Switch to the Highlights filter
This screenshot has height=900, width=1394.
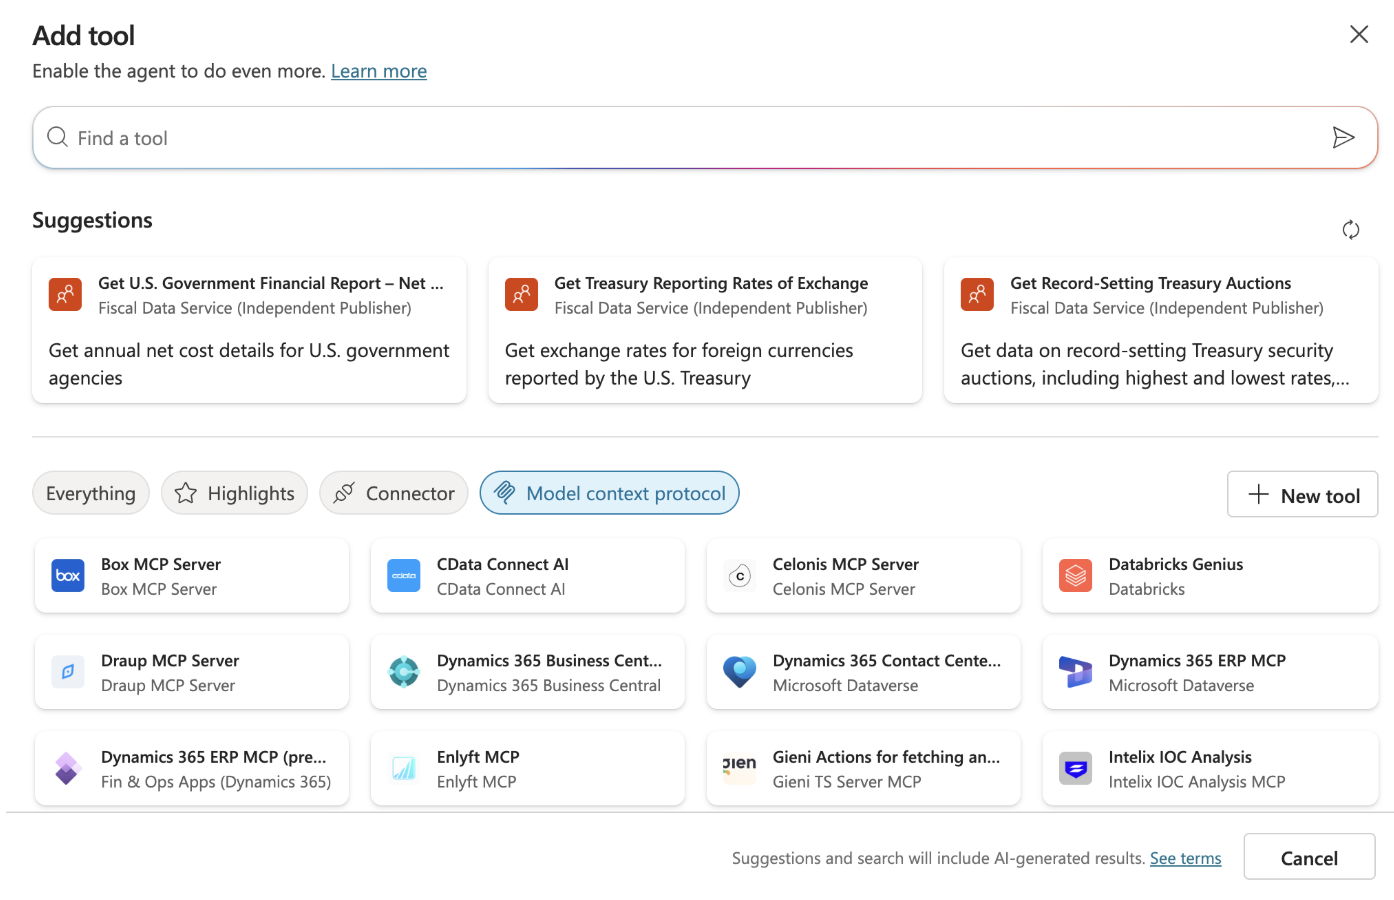[235, 493]
